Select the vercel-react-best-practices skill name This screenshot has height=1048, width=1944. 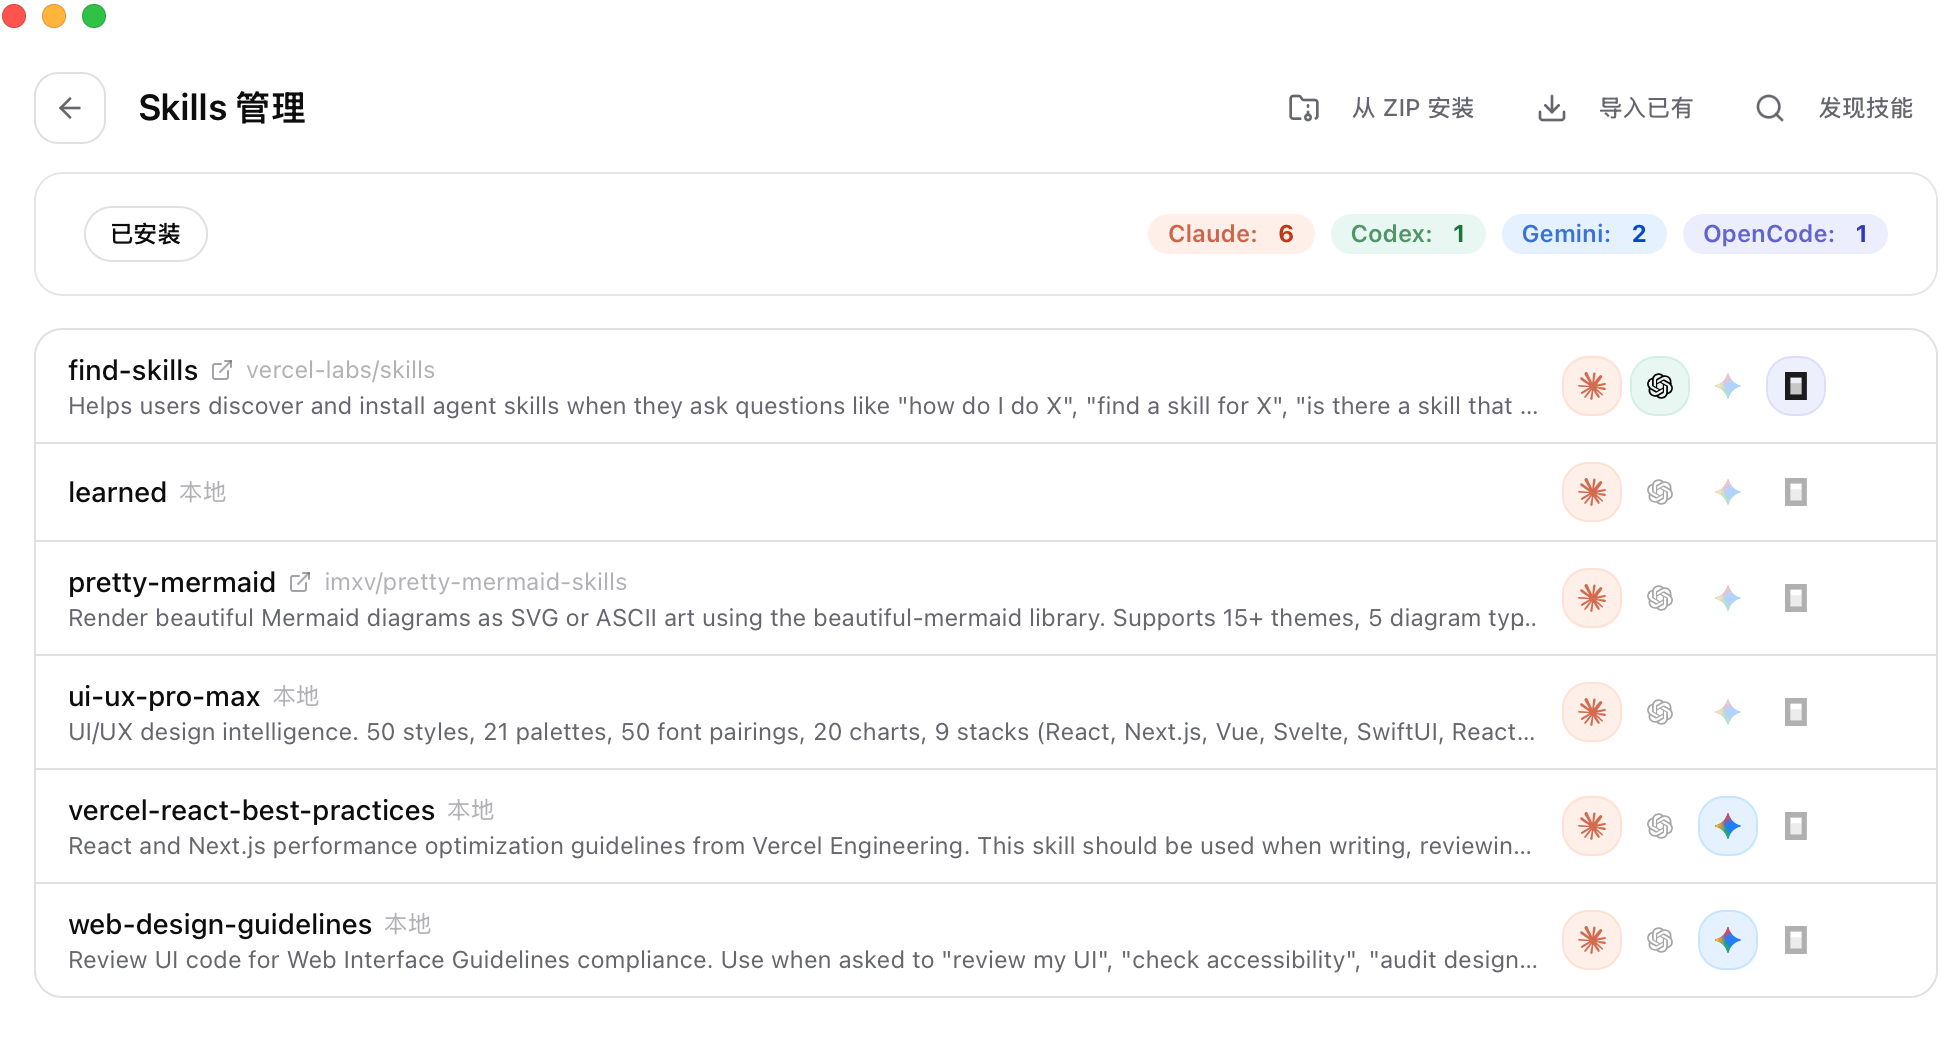tap(251, 811)
